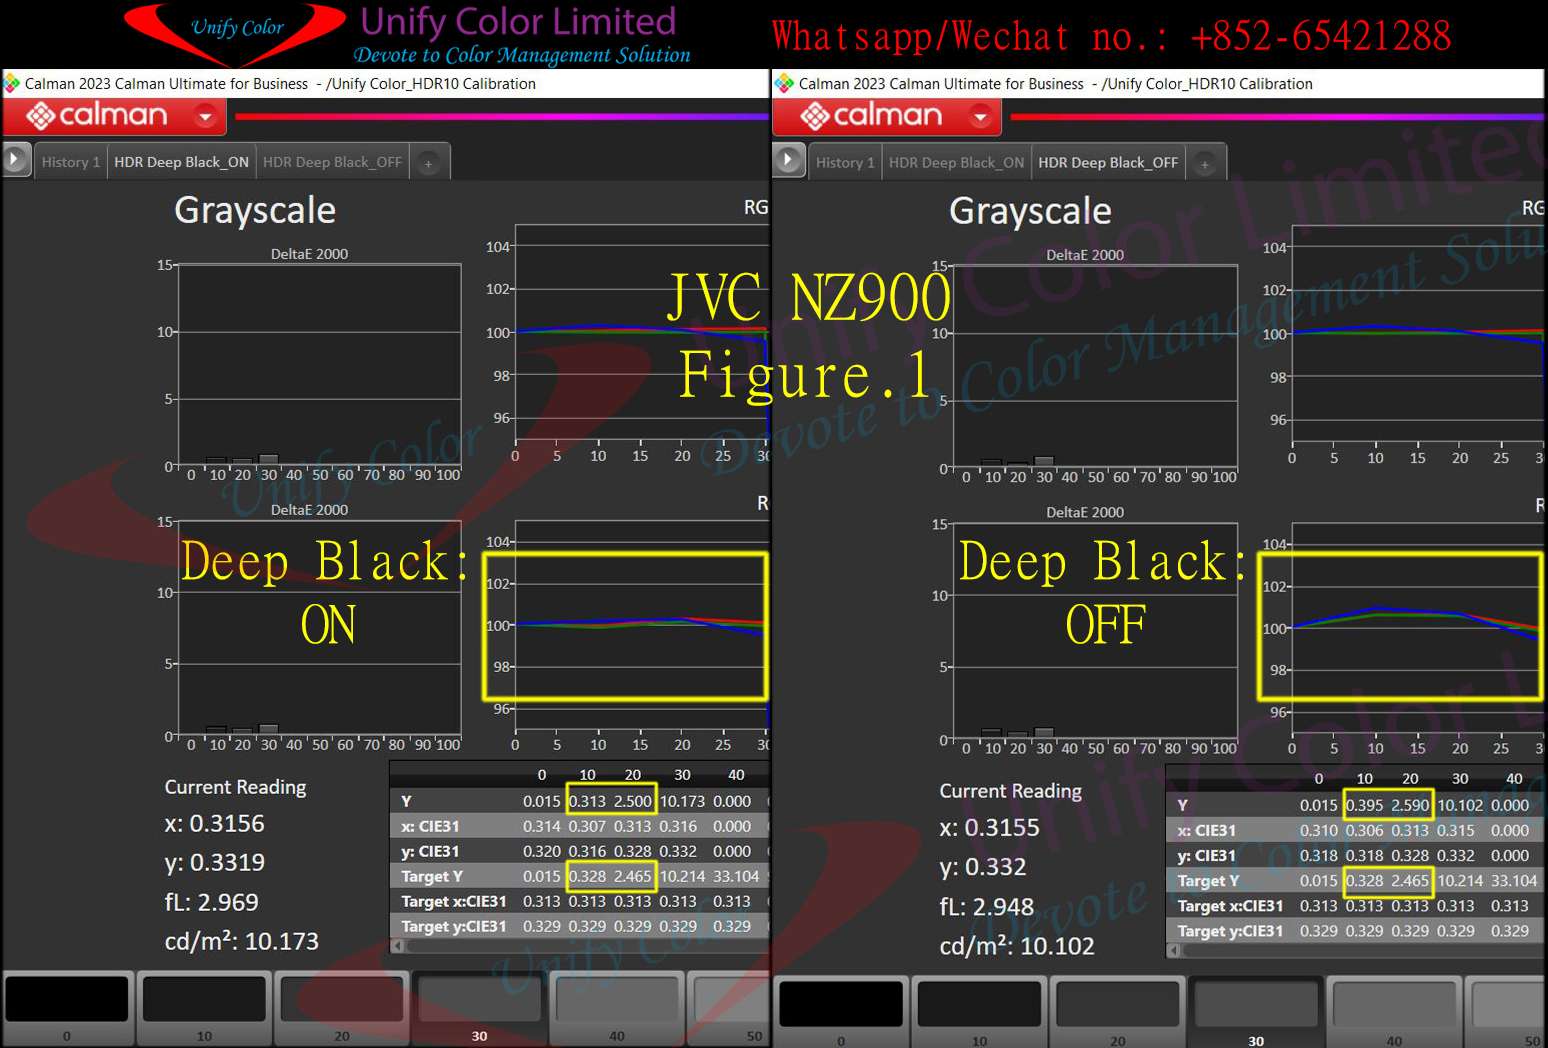Select the 50 gray patch in right window

tap(1505, 1011)
